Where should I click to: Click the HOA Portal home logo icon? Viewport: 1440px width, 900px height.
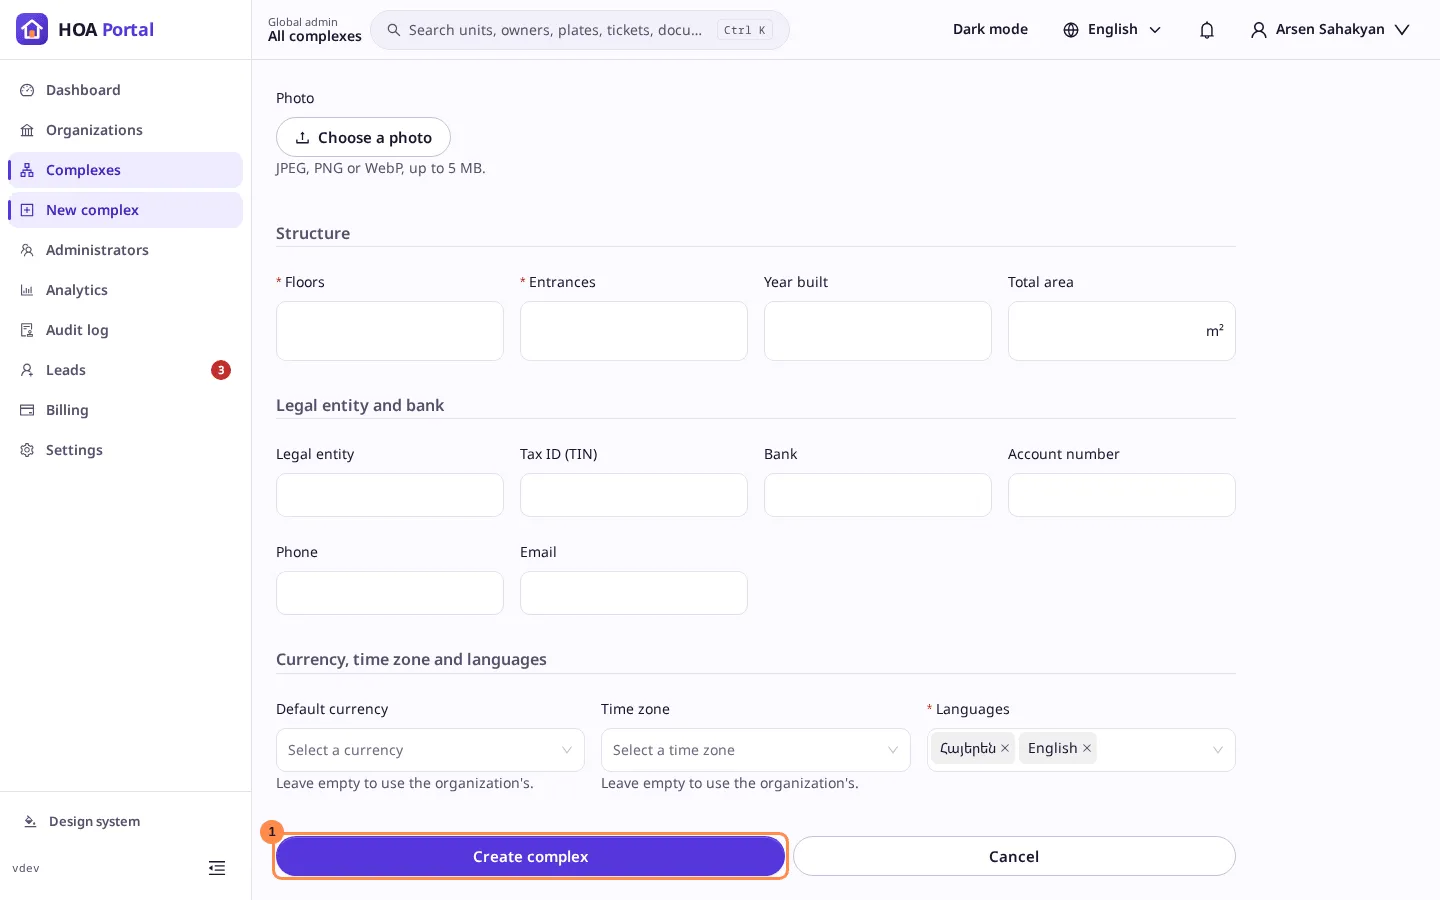(32, 29)
